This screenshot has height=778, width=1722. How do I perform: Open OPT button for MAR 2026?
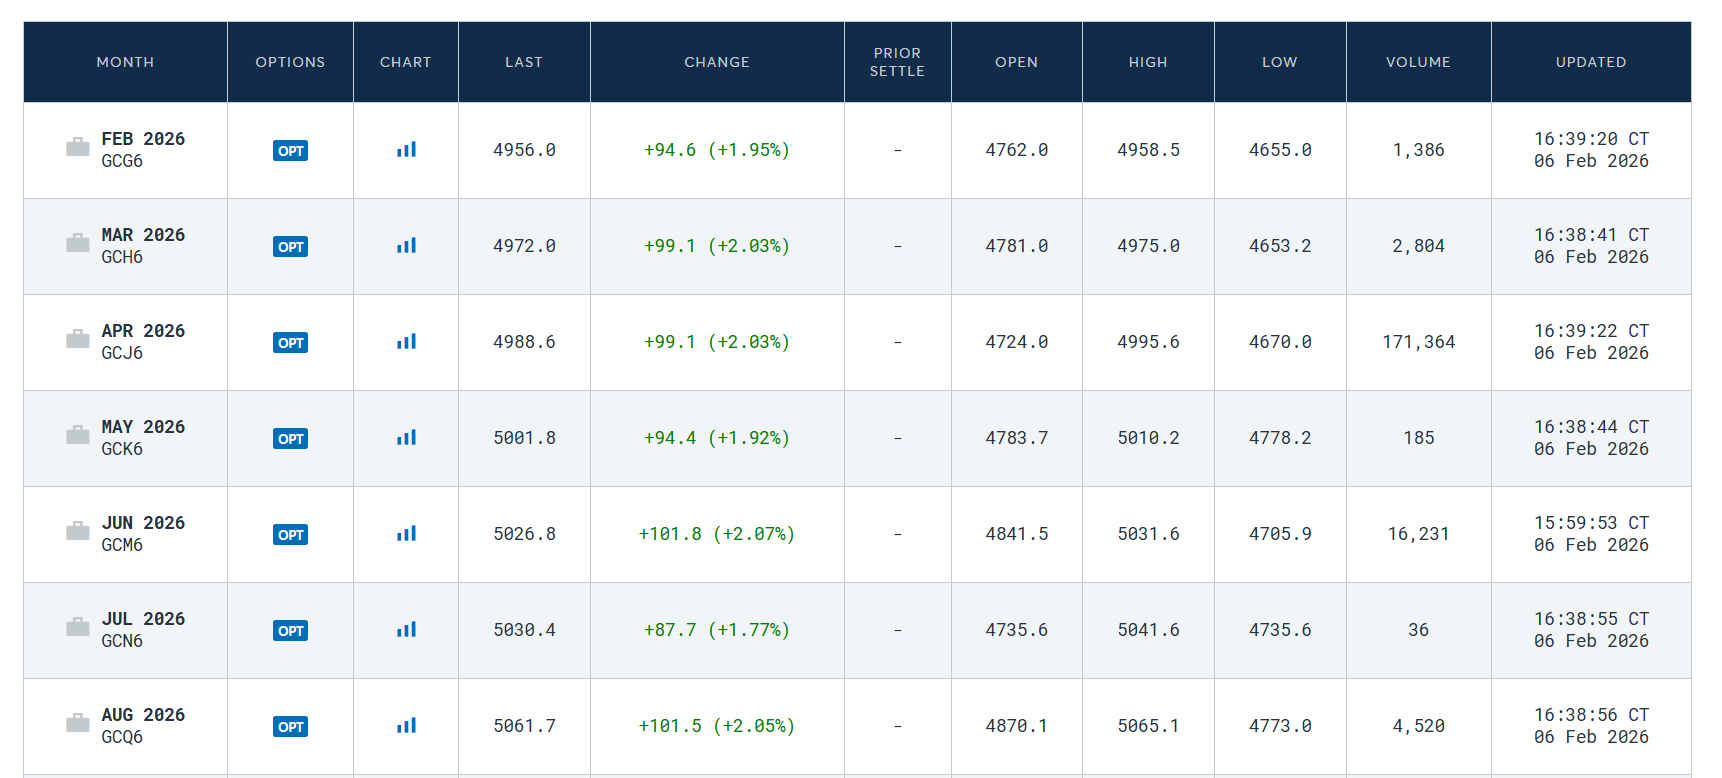[x=290, y=247]
